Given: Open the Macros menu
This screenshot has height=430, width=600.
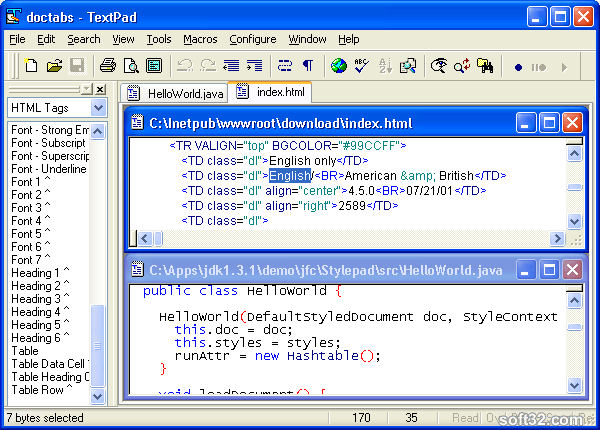Looking at the screenshot, I should [x=200, y=39].
